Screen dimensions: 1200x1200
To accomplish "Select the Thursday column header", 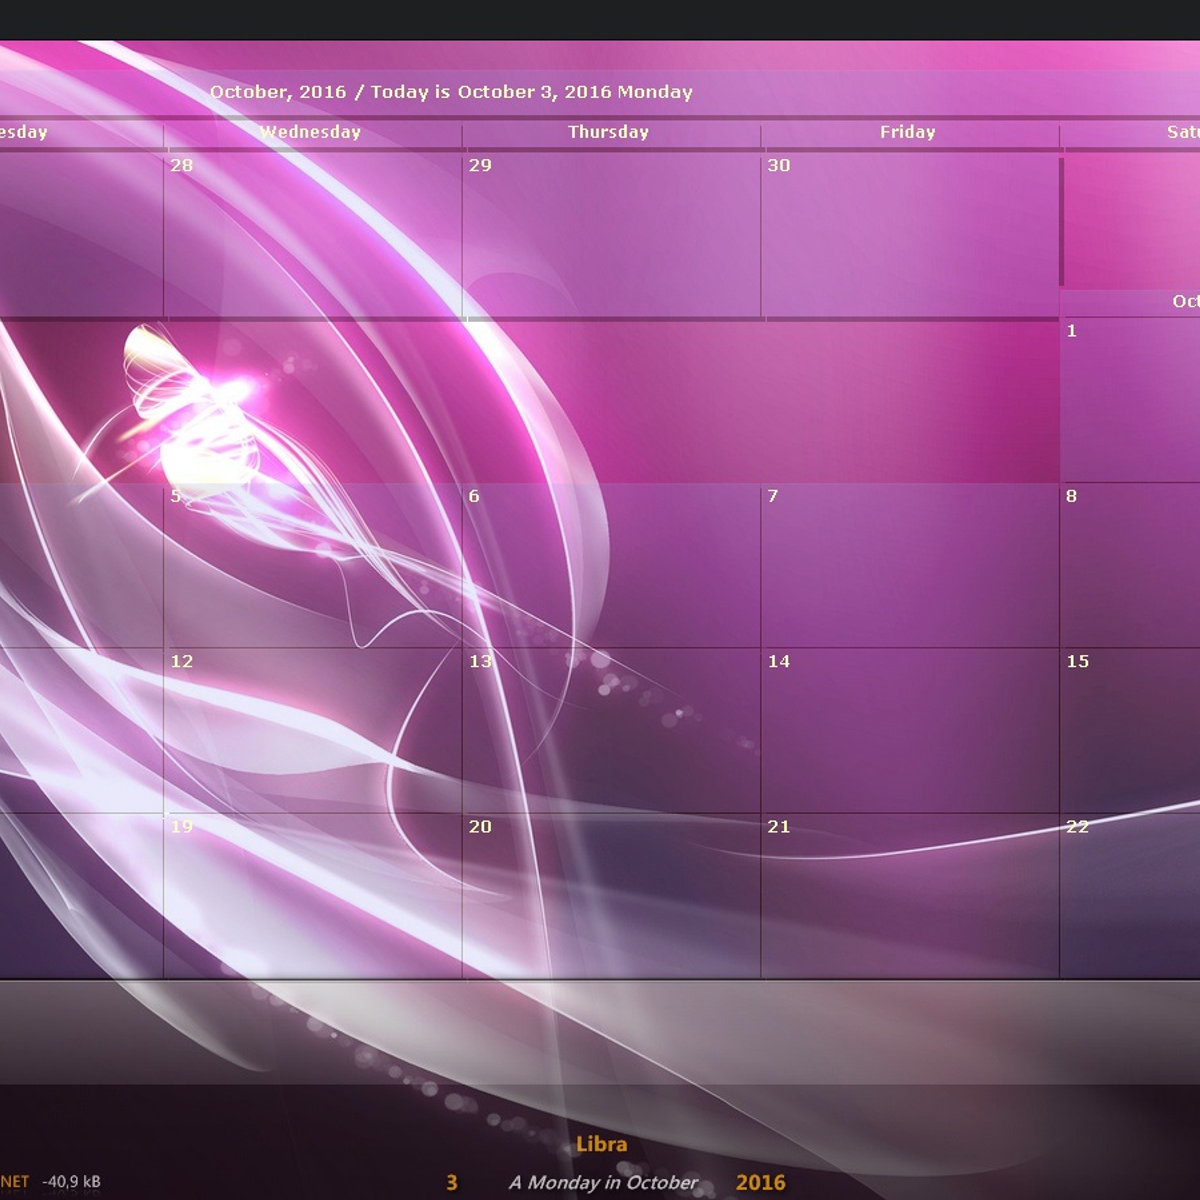I will coord(608,132).
